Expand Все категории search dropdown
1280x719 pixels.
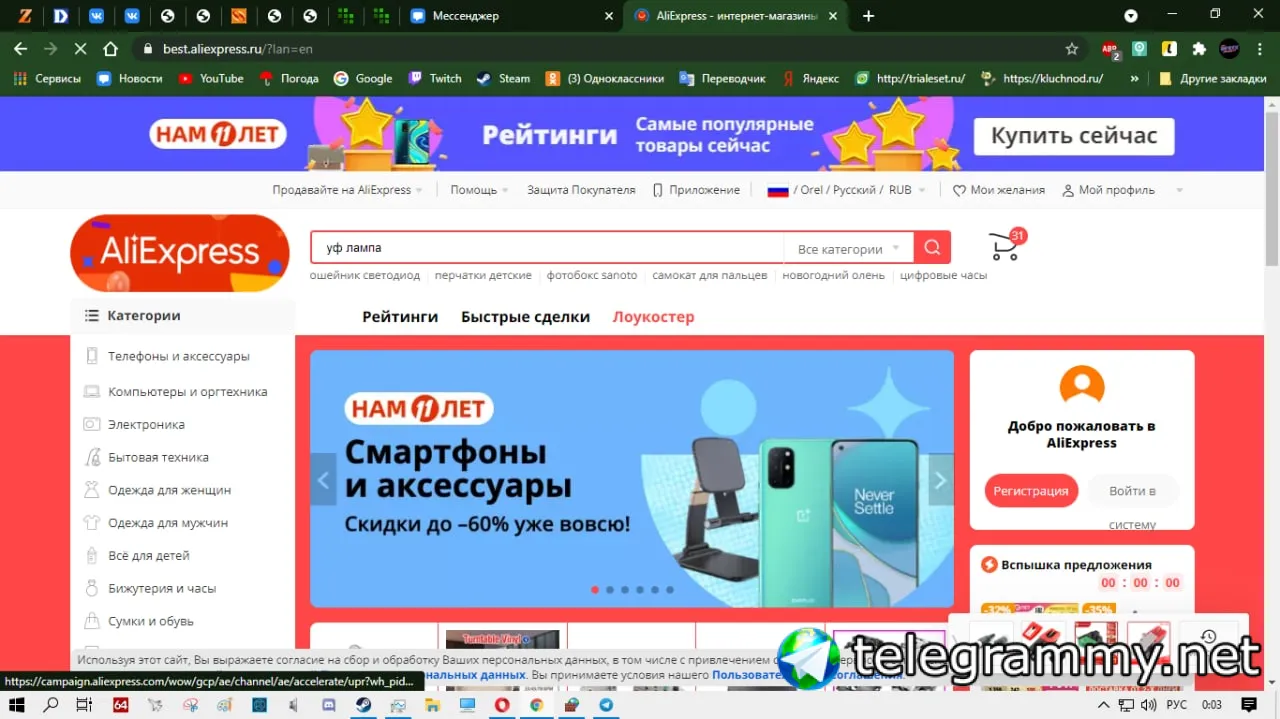849,249
